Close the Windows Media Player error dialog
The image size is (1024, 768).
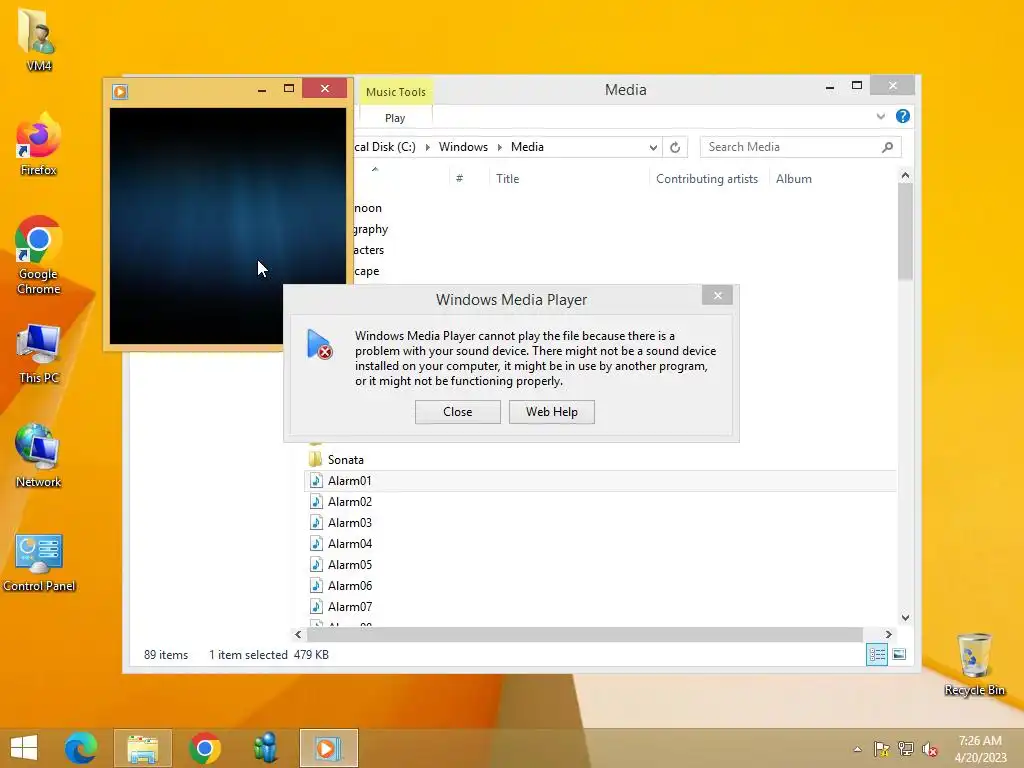[457, 412]
